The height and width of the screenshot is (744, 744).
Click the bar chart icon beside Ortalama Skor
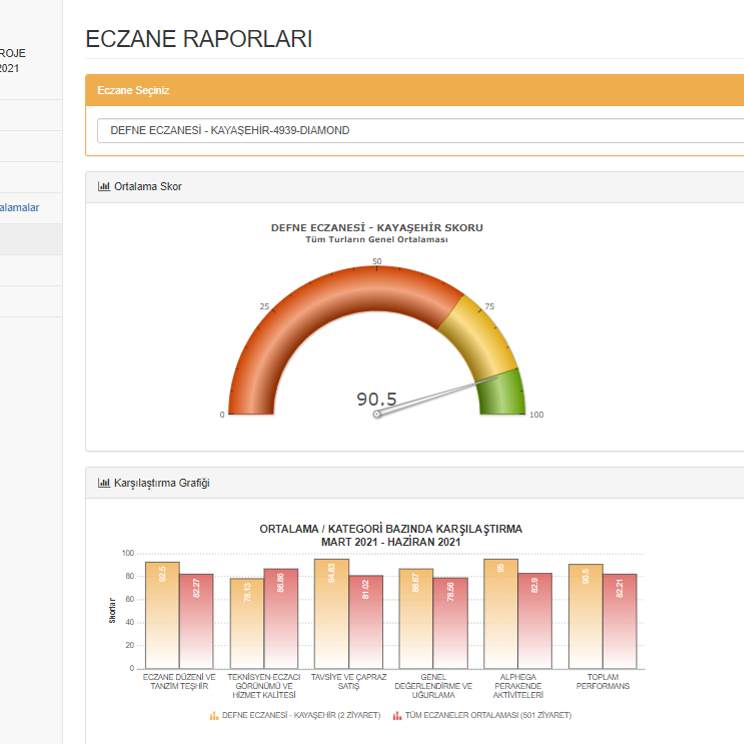click(103, 187)
